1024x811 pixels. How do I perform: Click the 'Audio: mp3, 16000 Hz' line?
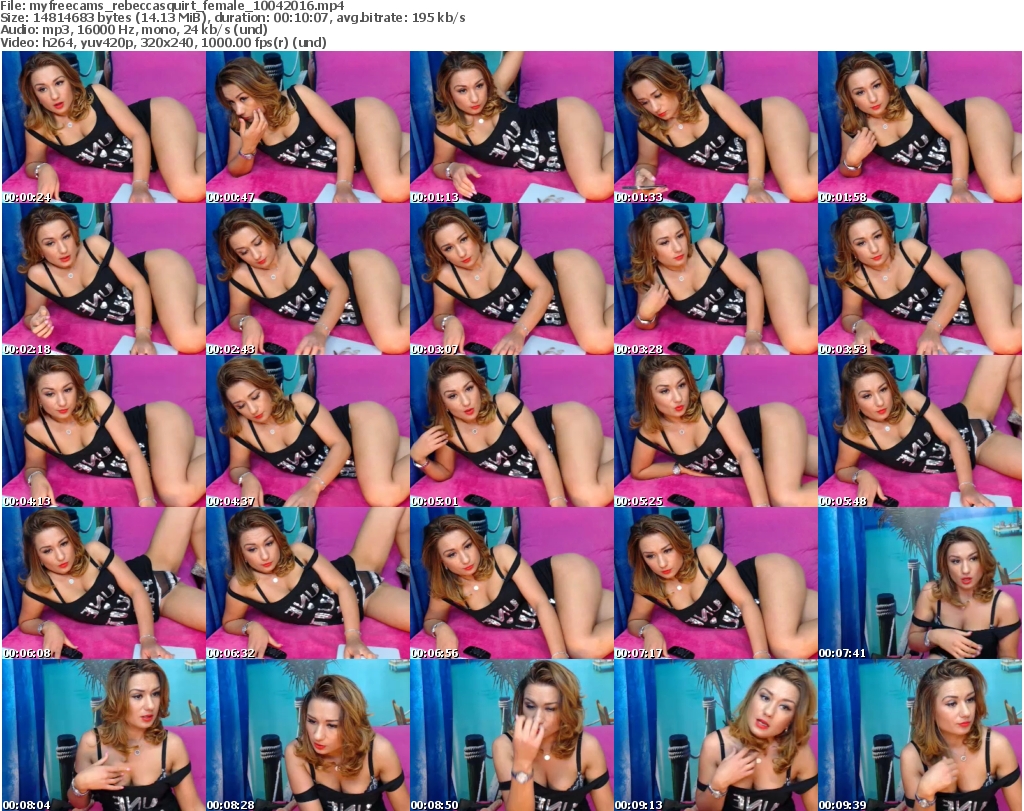[x=134, y=30]
